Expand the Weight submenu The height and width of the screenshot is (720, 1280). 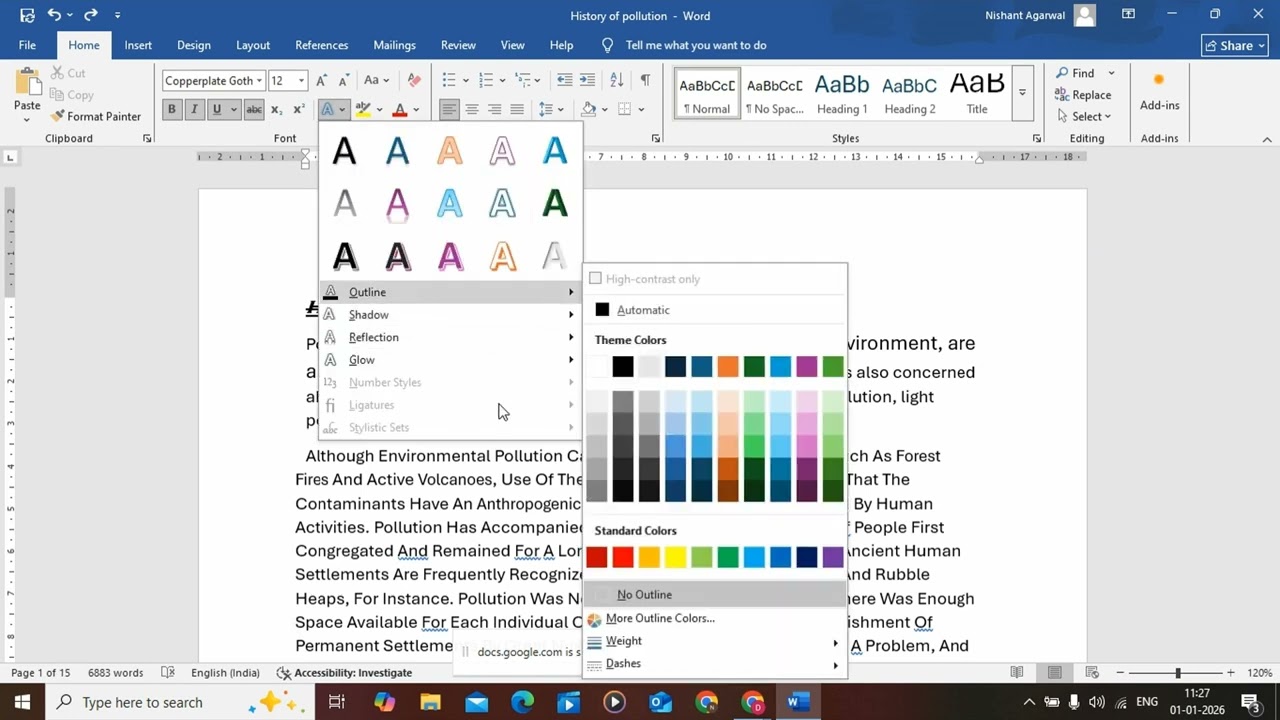click(715, 641)
